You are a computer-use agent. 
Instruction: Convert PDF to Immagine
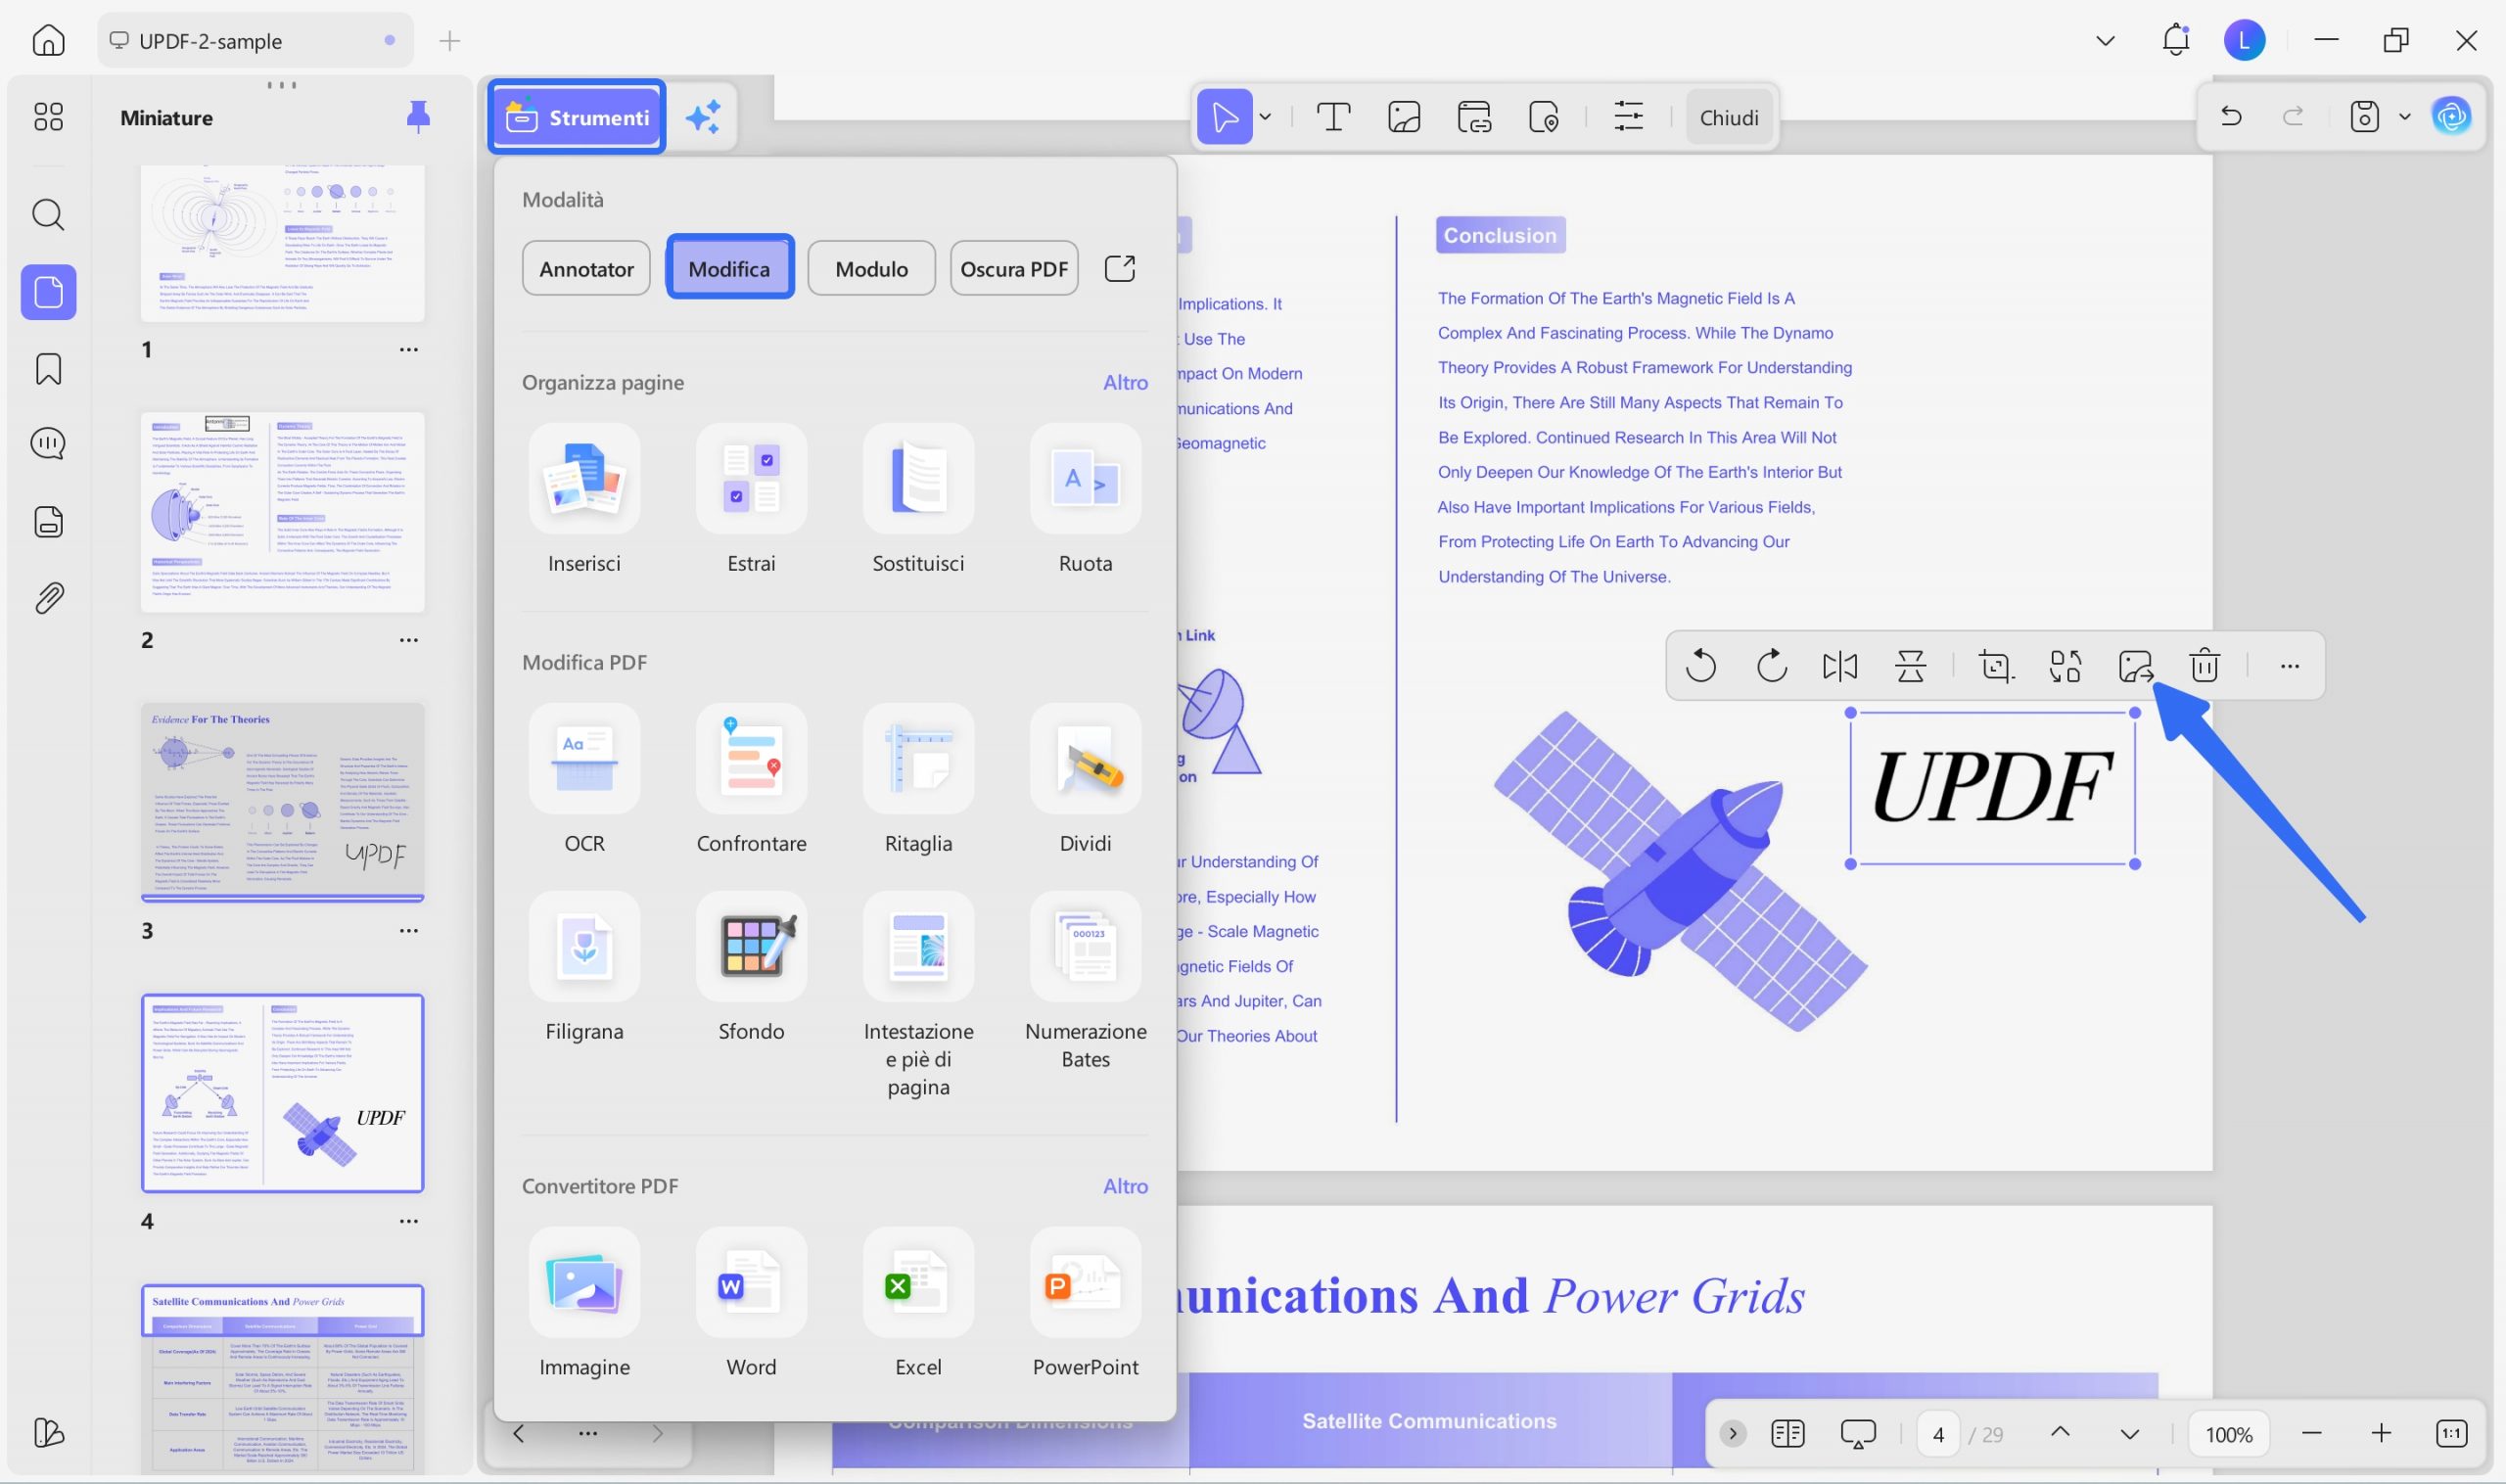(x=584, y=1302)
